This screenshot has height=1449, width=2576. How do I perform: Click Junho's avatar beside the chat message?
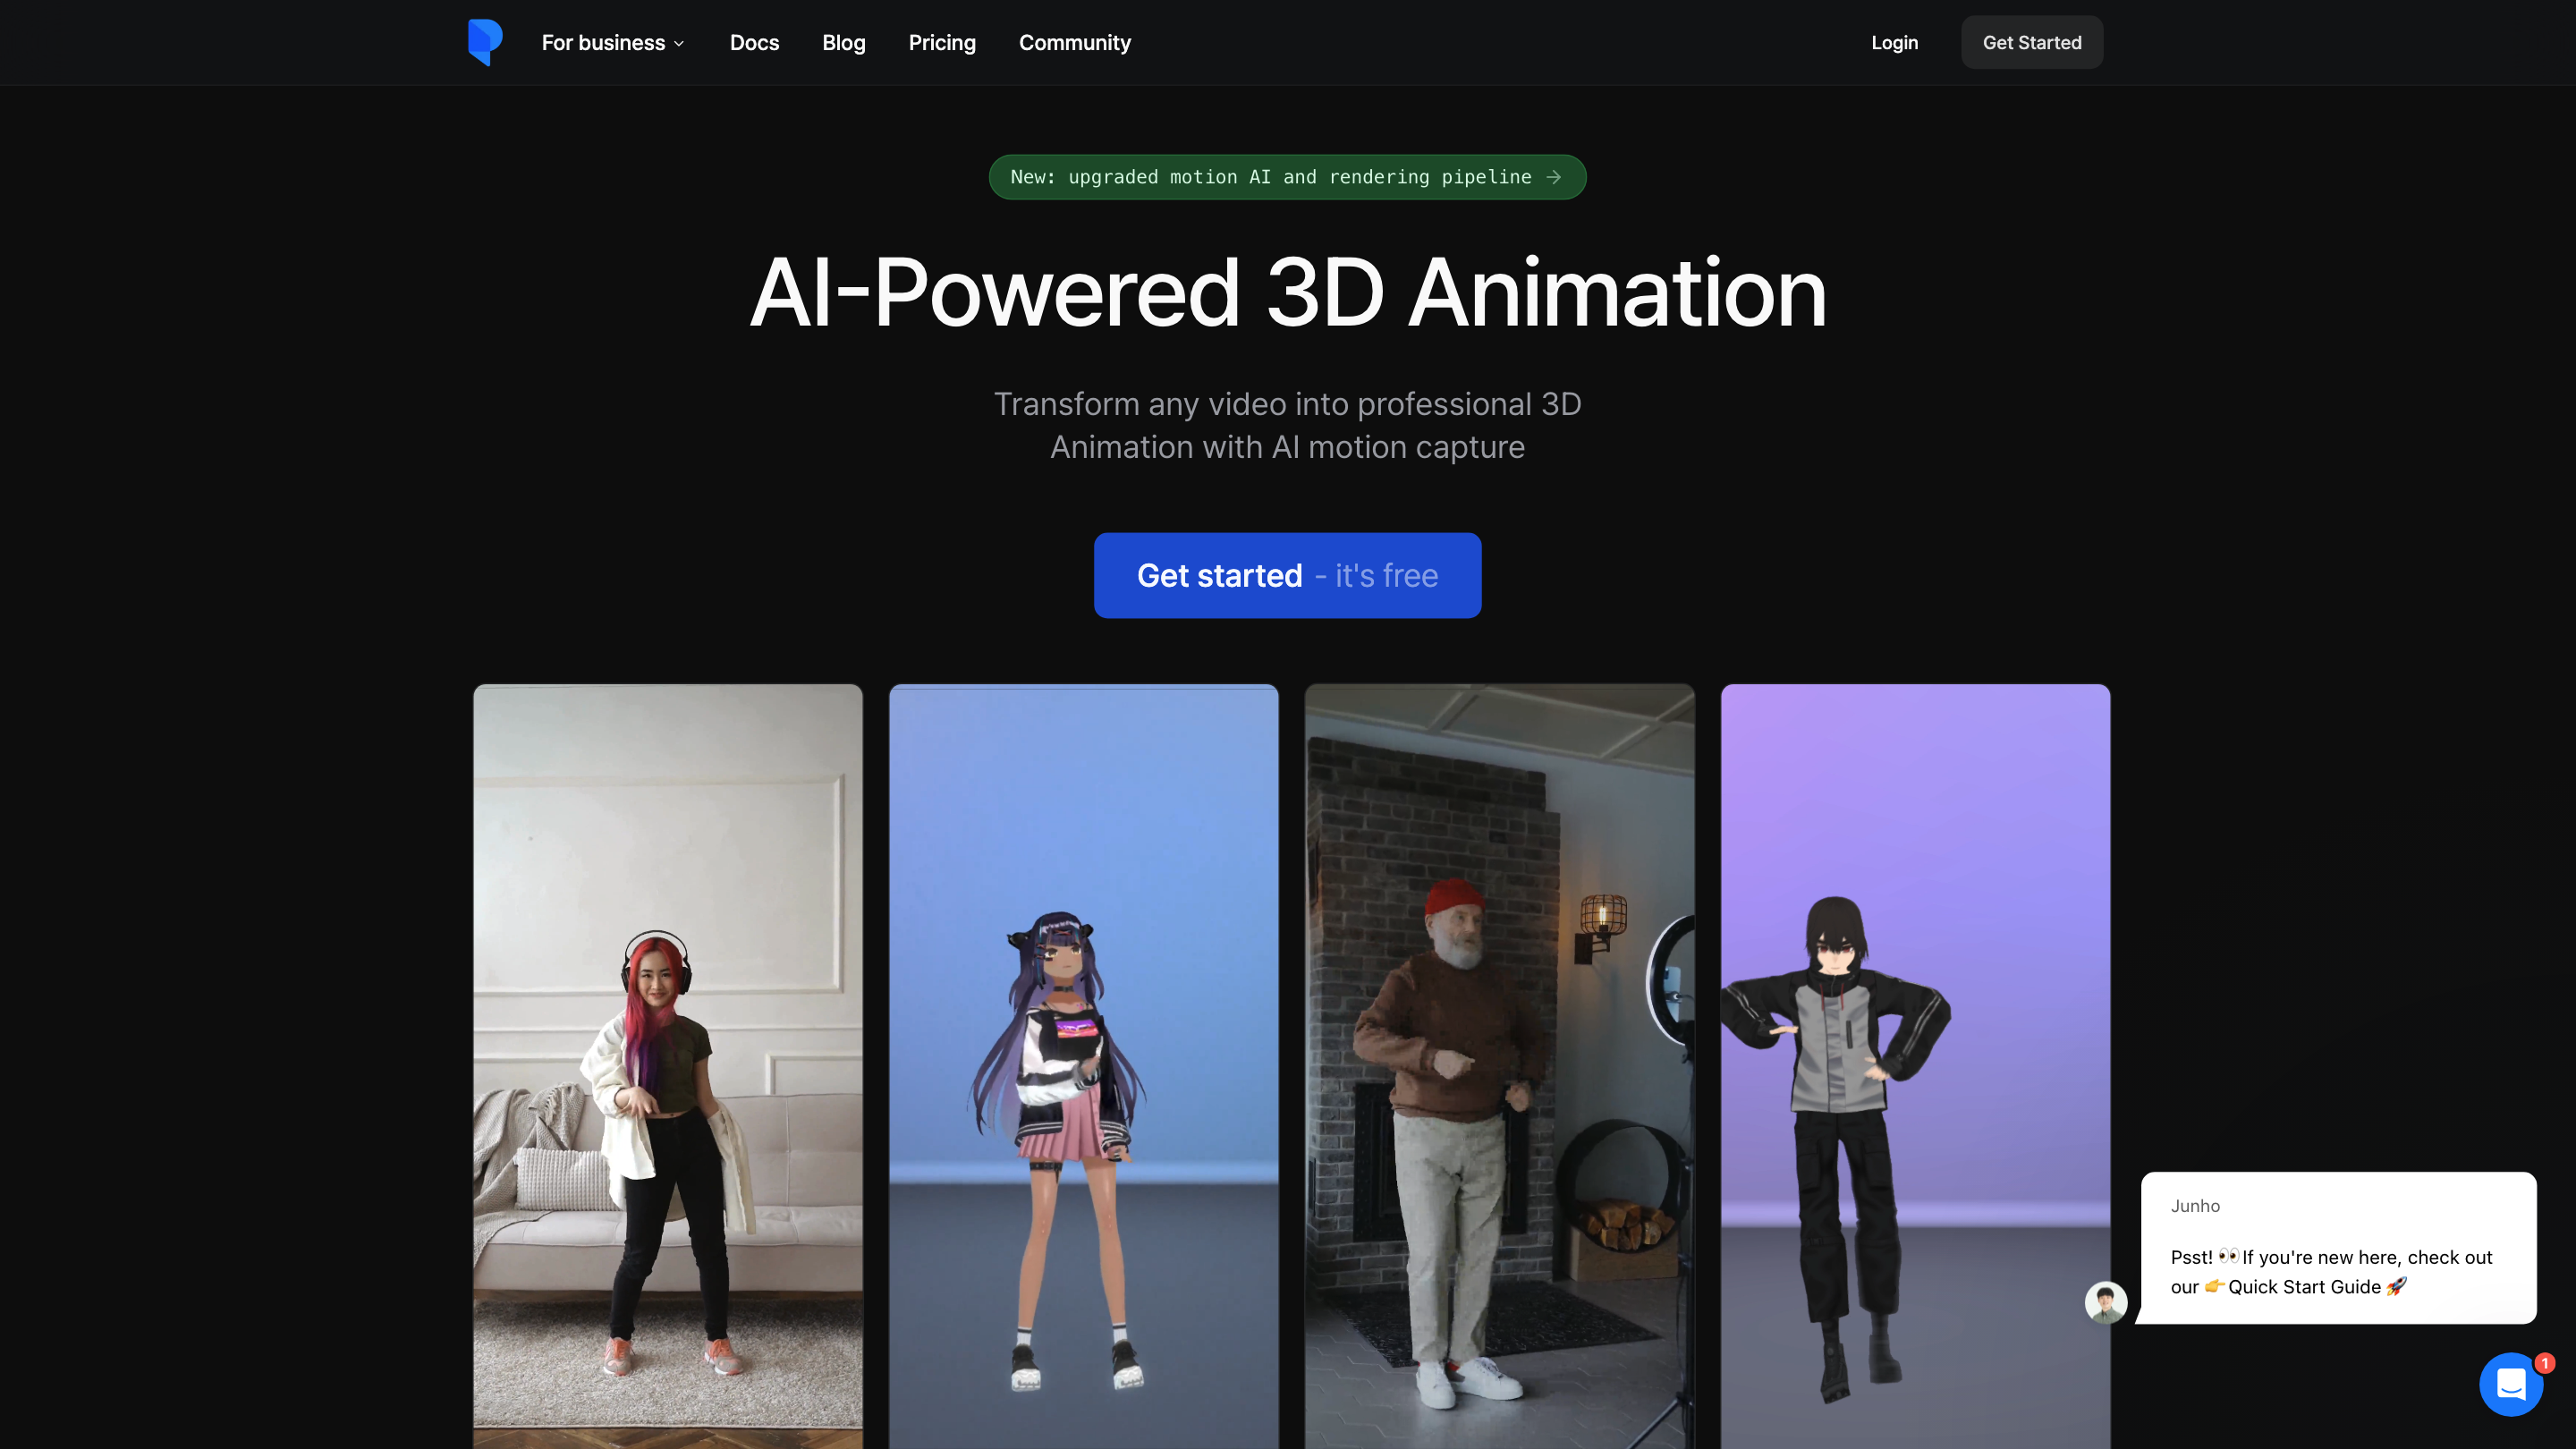click(x=2105, y=1303)
